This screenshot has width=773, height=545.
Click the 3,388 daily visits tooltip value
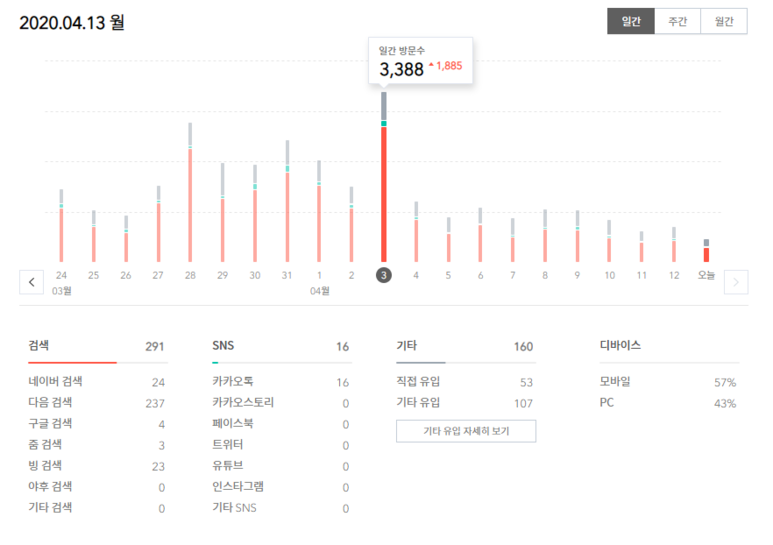click(x=401, y=69)
